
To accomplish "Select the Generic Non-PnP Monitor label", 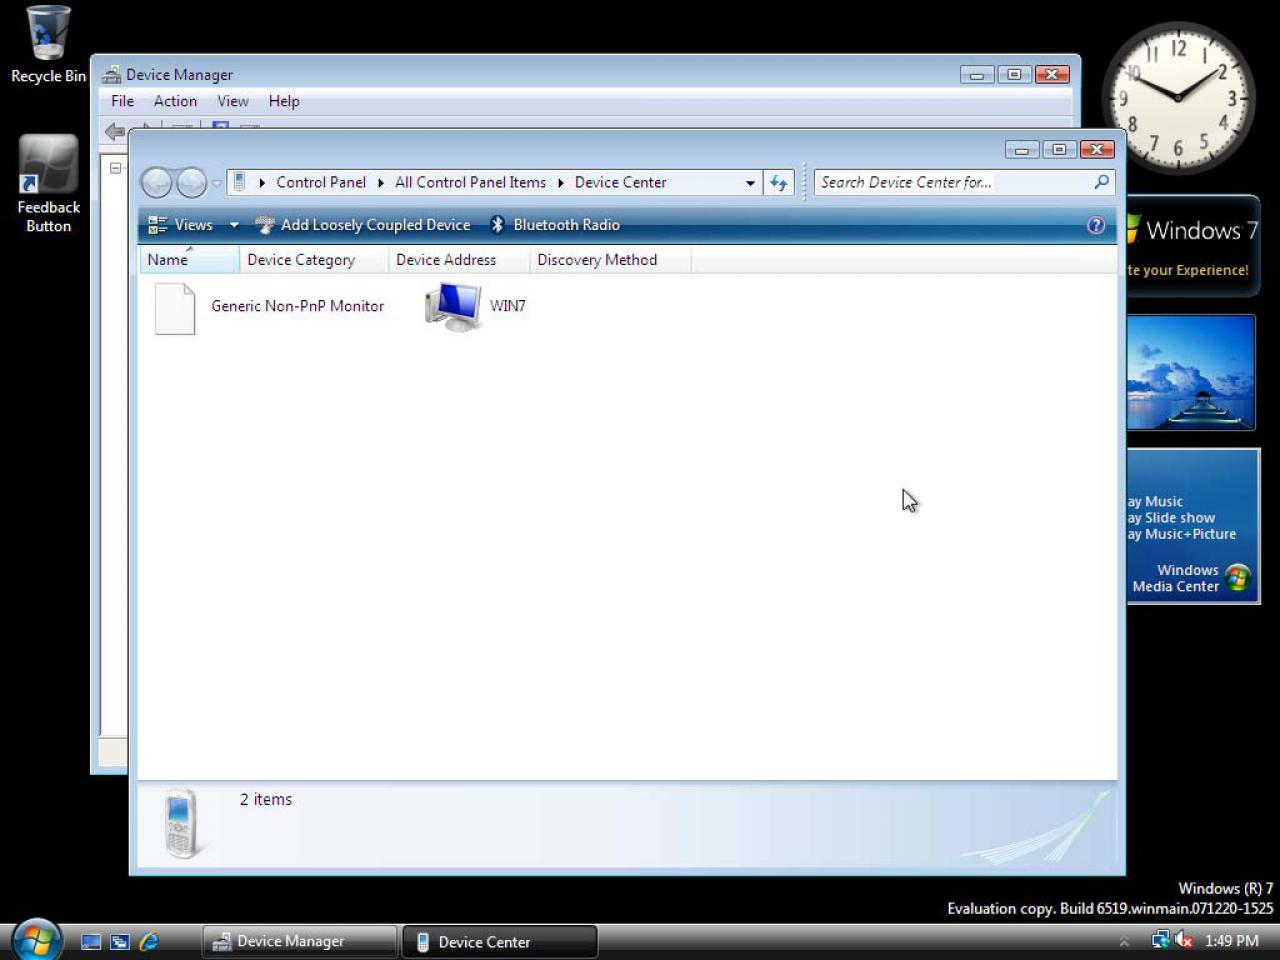I will (x=297, y=306).
